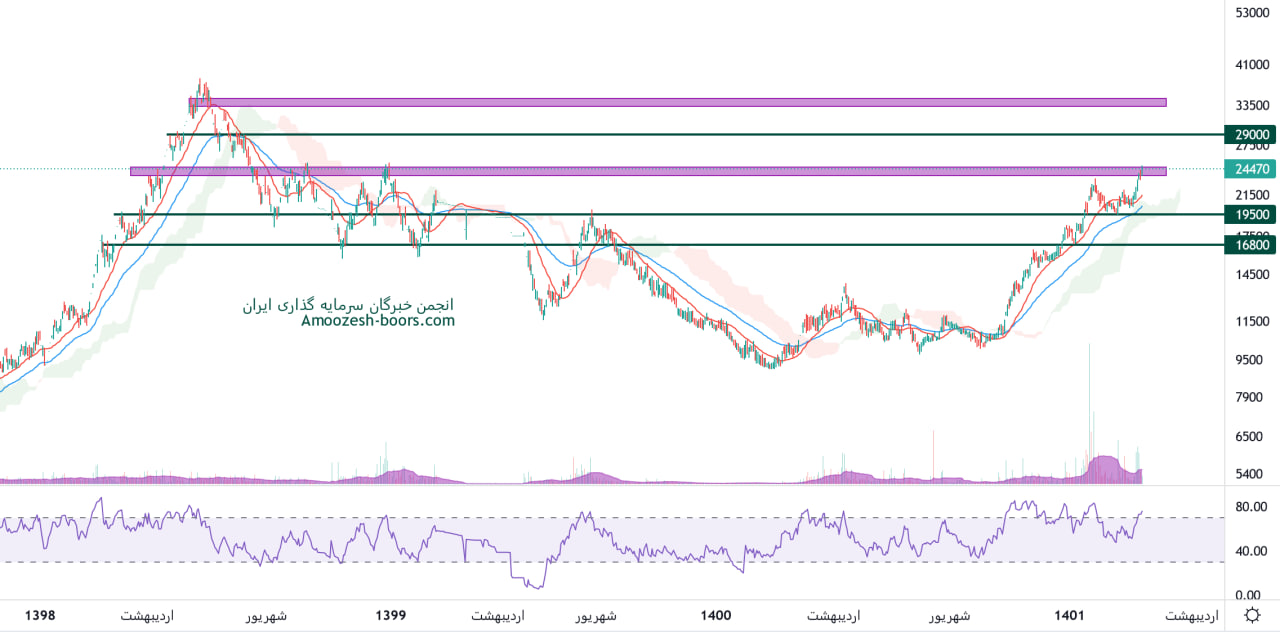Click the Persian watermark title text

[348, 304]
